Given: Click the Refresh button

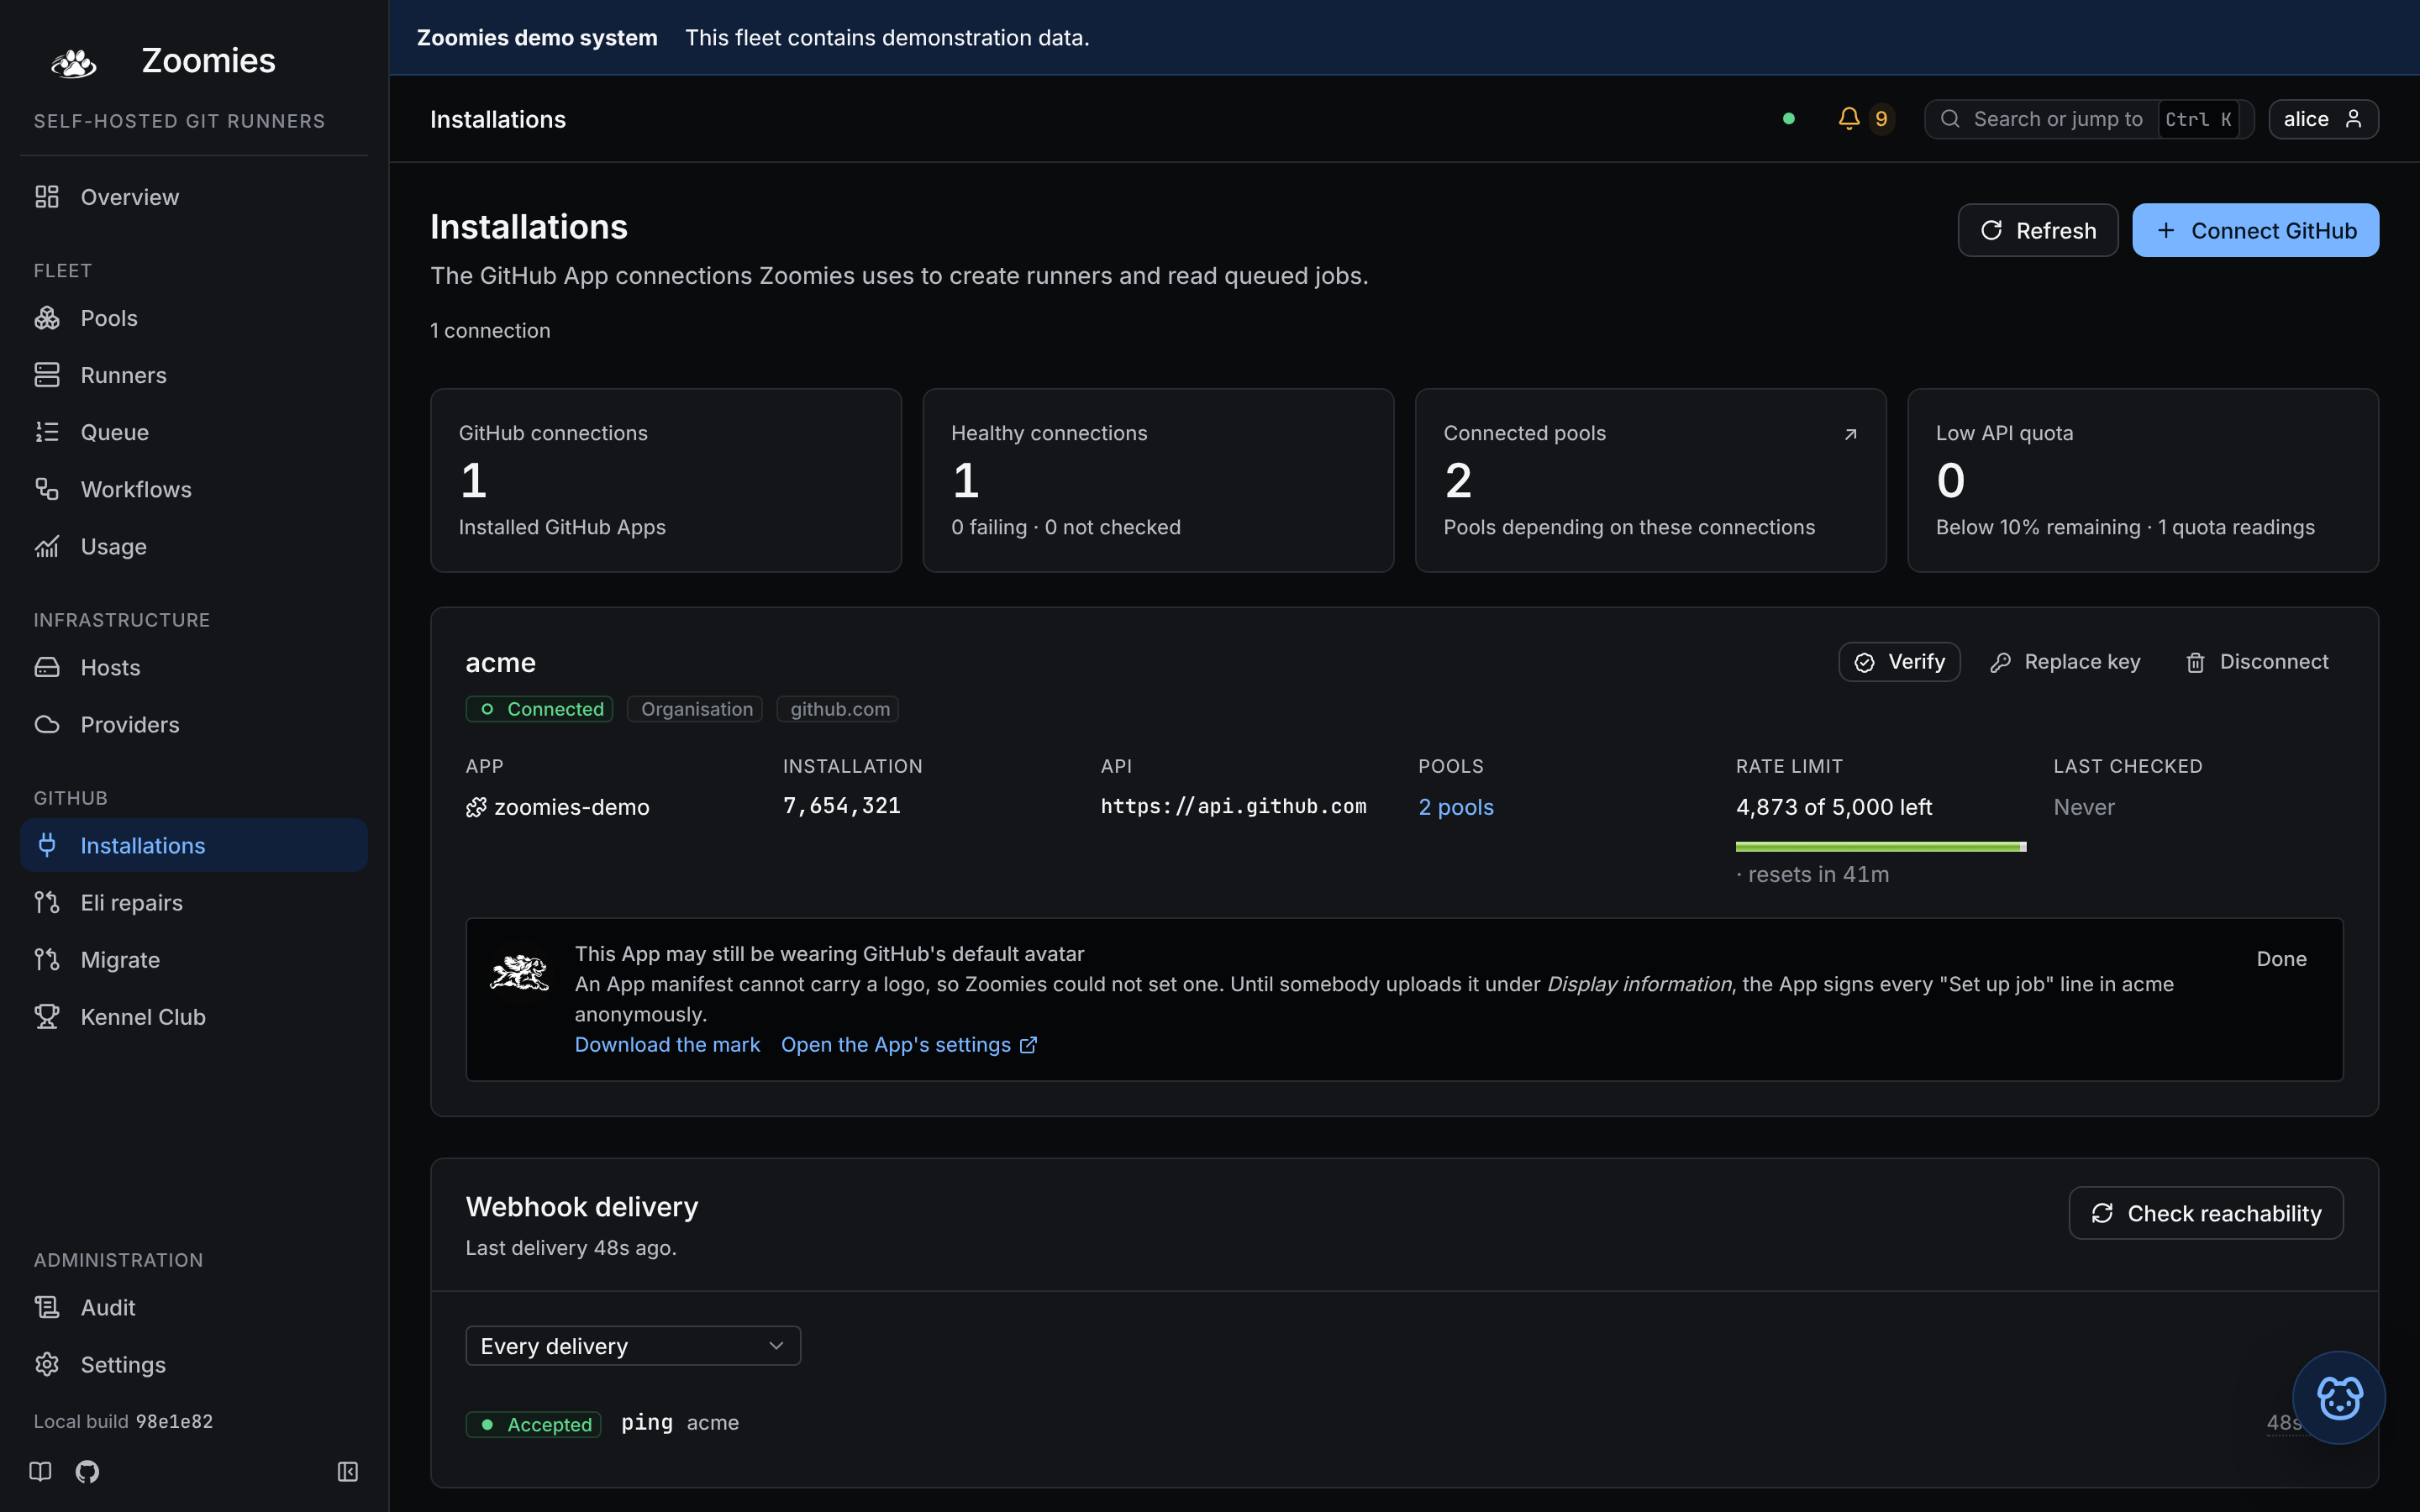Looking at the screenshot, I should pyautogui.click(x=2037, y=230).
